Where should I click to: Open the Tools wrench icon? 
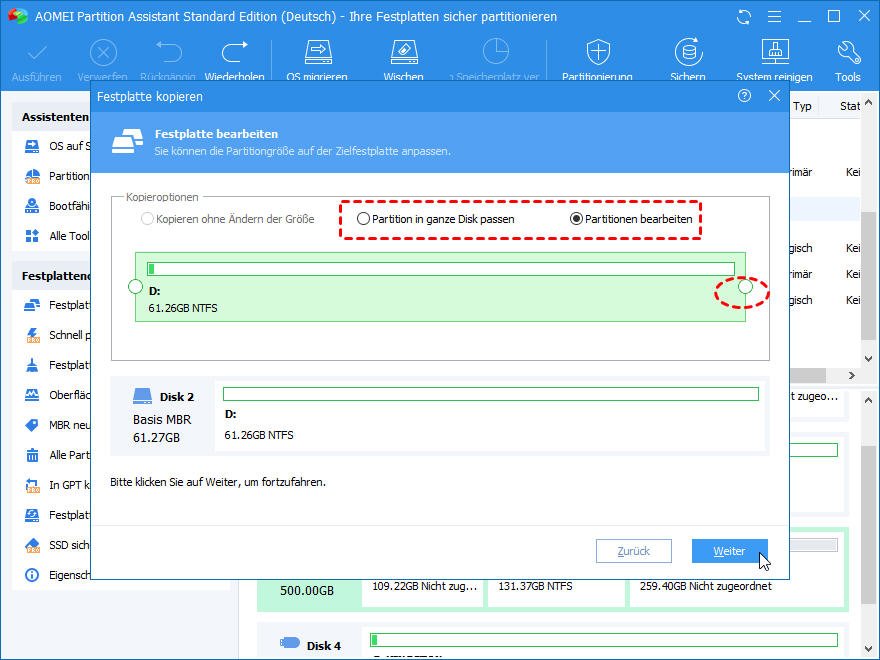(x=848, y=52)
